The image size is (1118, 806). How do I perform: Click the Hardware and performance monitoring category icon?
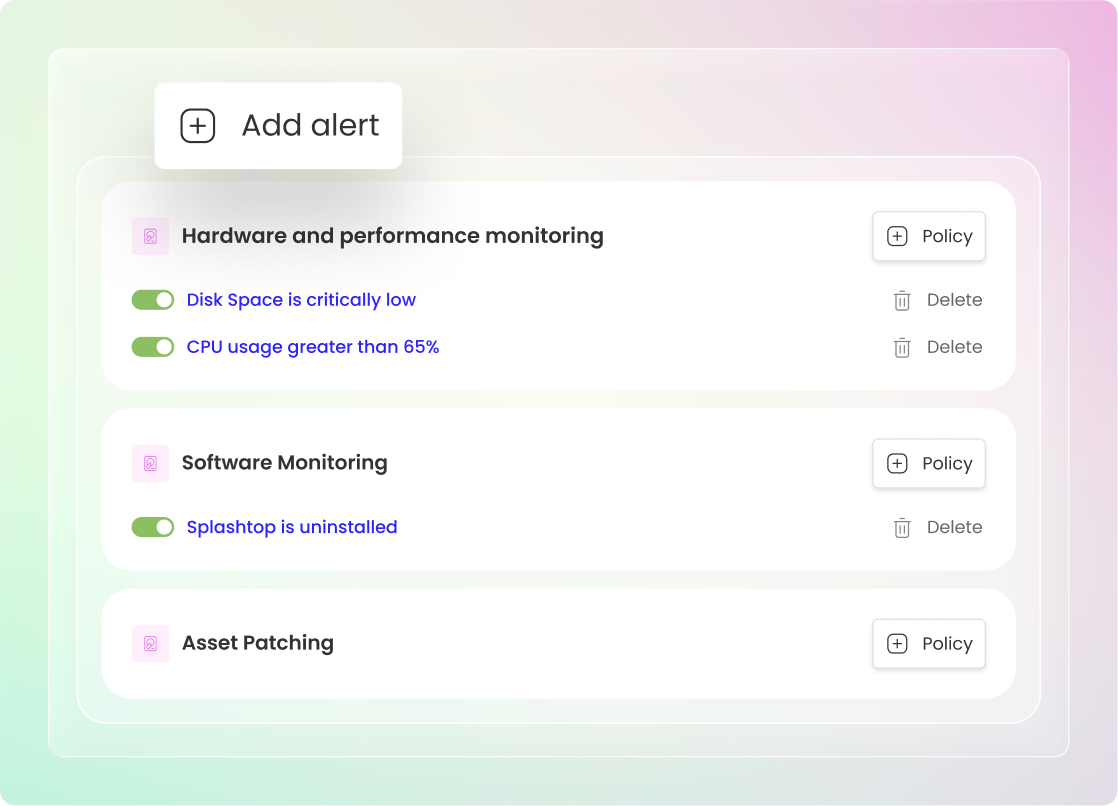[150, 236]
